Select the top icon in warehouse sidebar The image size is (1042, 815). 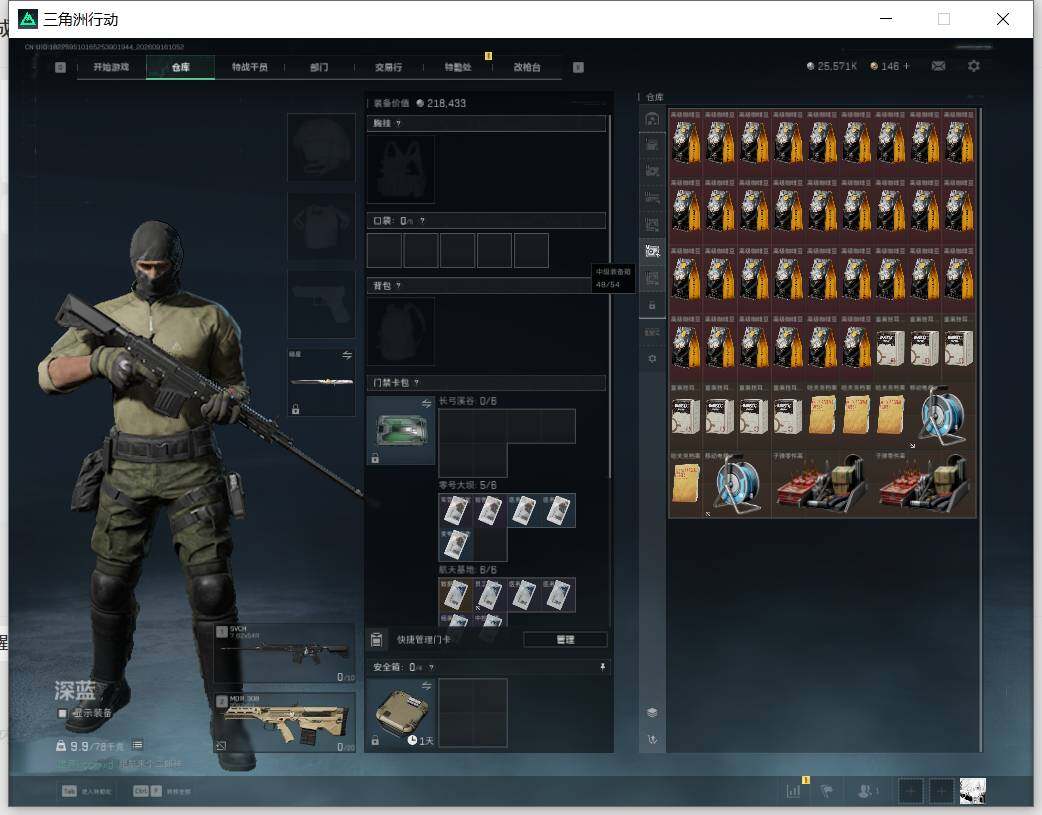point(652,119)
